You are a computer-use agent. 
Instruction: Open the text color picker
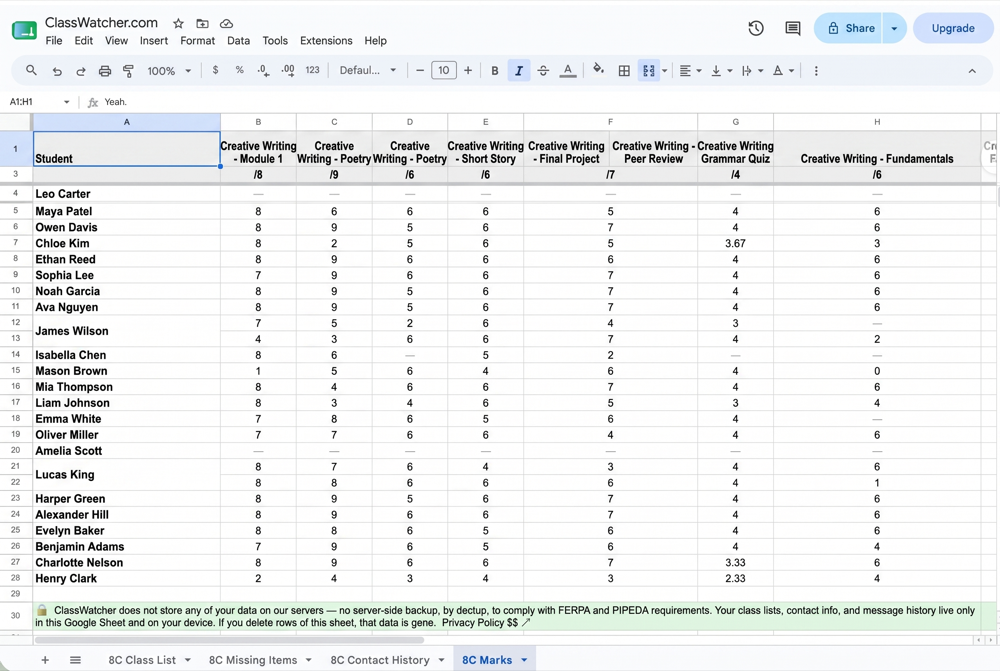568,71
